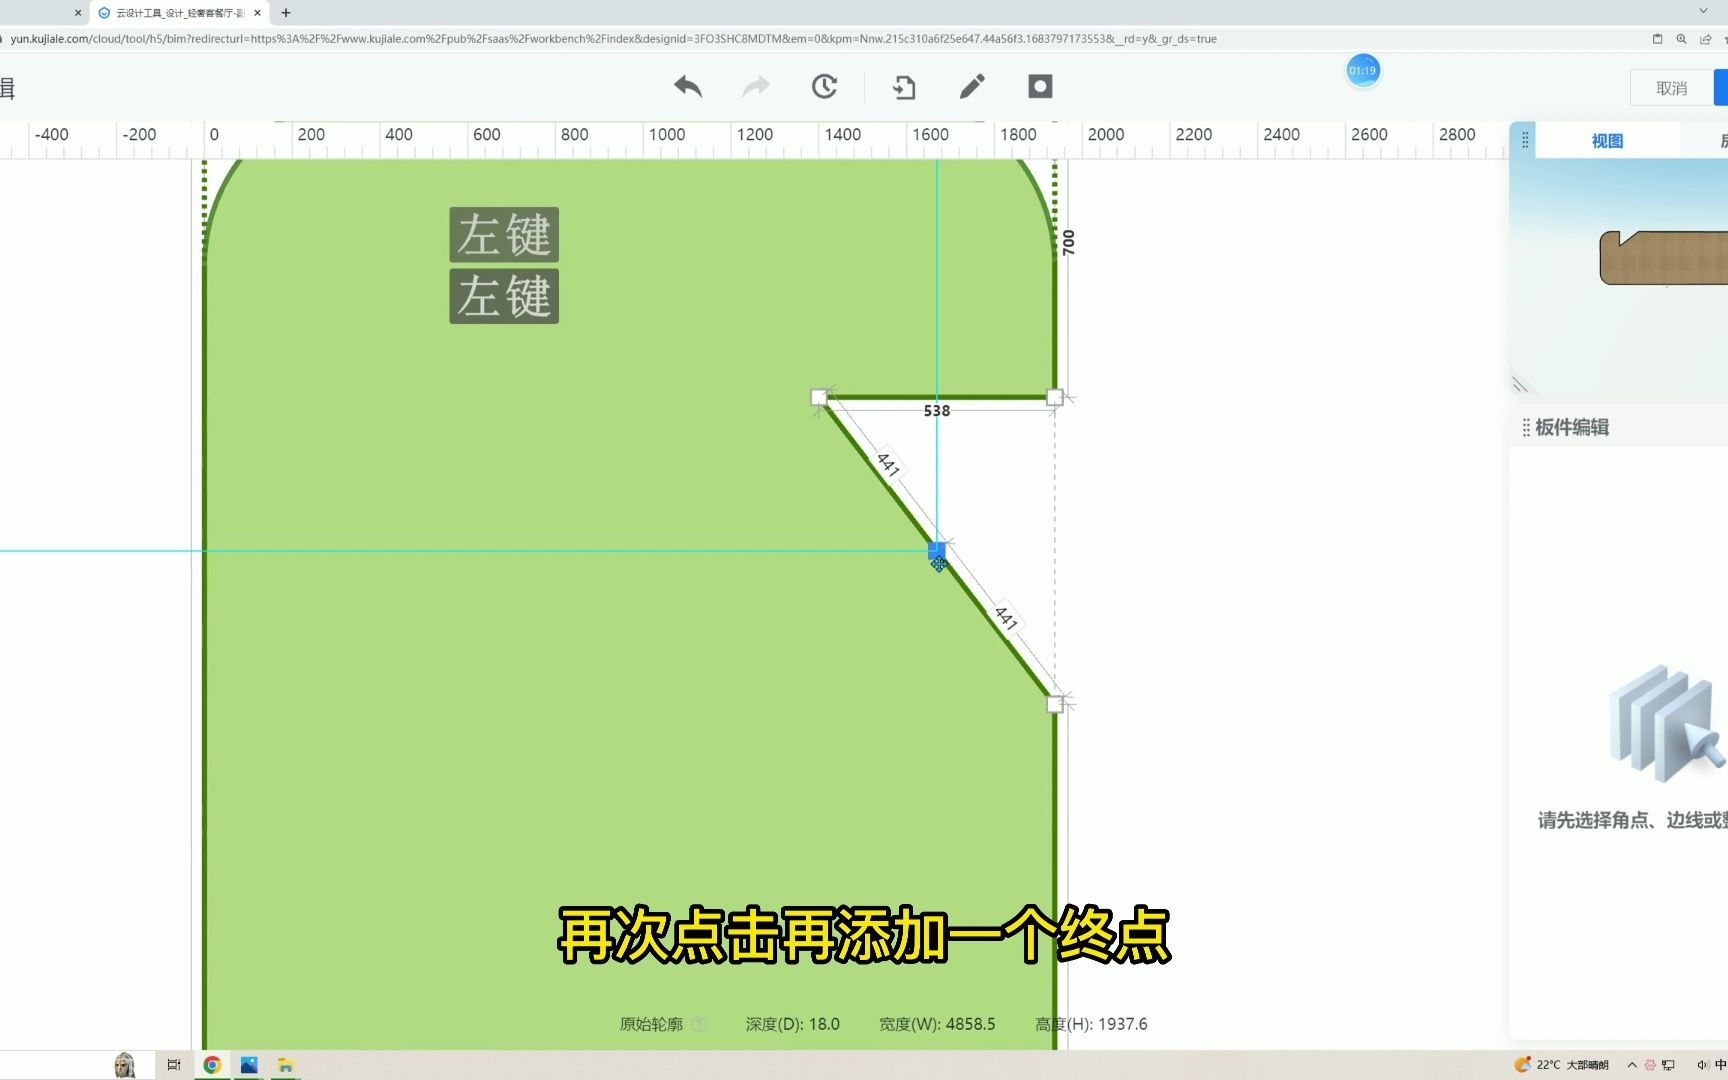The width and height of the screenshot is (1728, 1080).
Task: Click the redo arrow icon
Action: 756,87
